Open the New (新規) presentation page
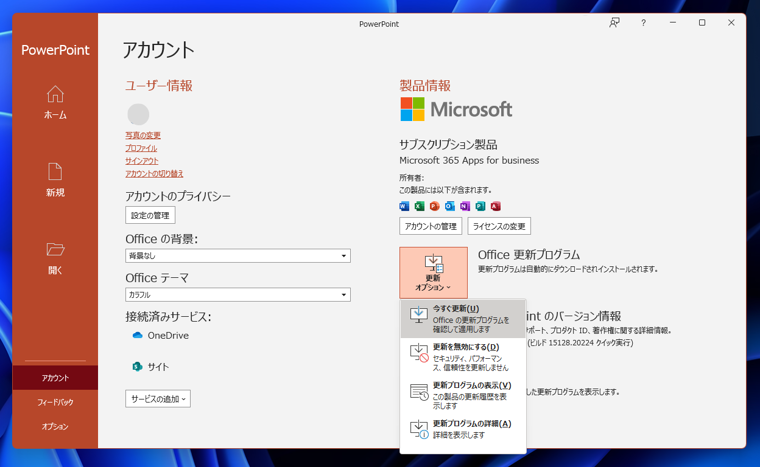This screenshot has width=760, height=467. (x=55, y=180)
